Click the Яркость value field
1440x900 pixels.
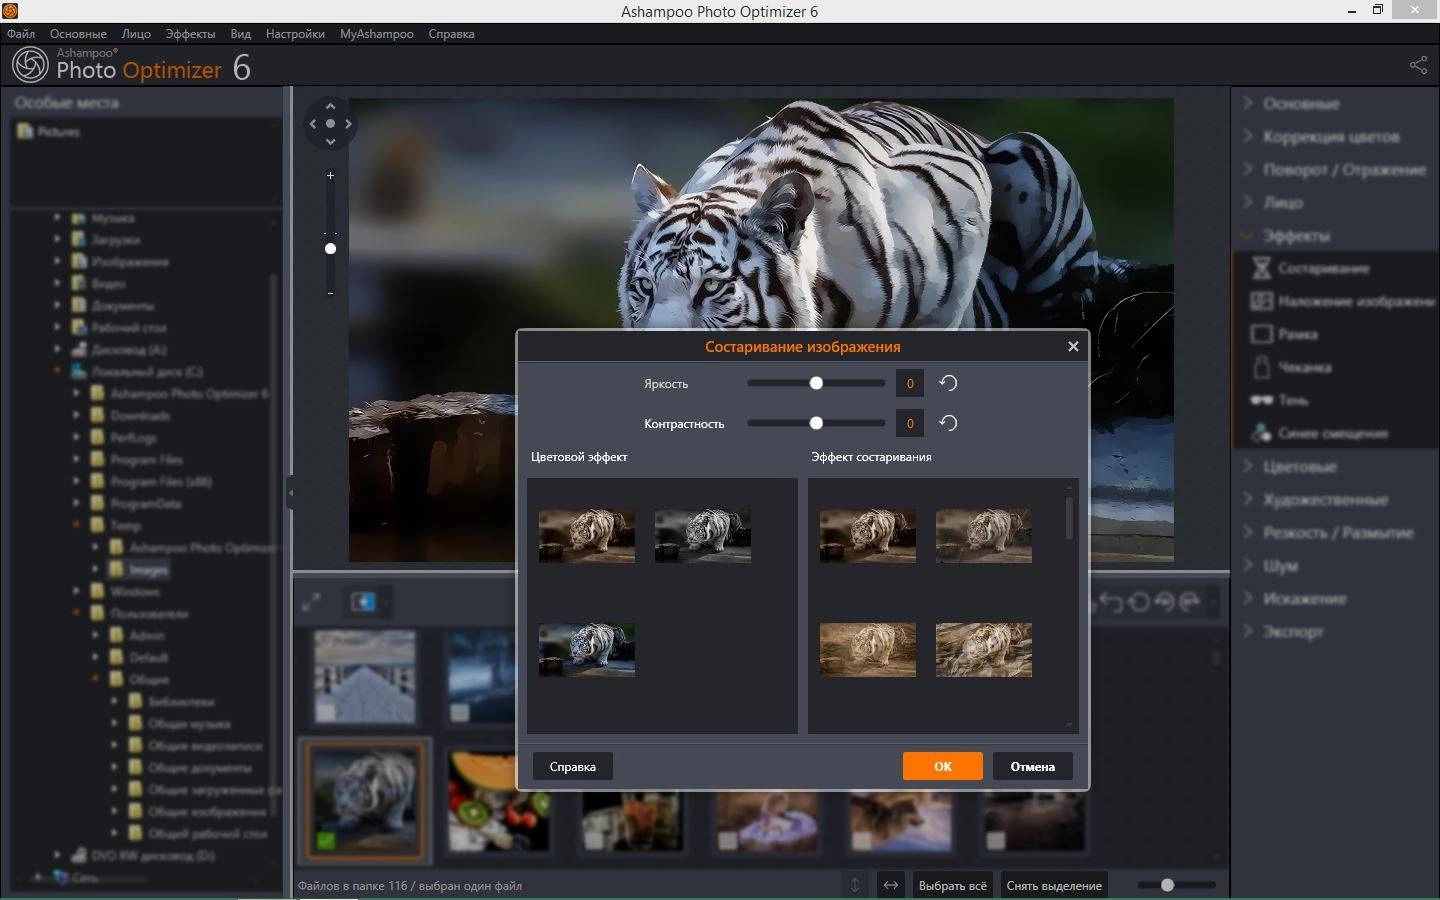pyautogui.click(x=910, y=383)
